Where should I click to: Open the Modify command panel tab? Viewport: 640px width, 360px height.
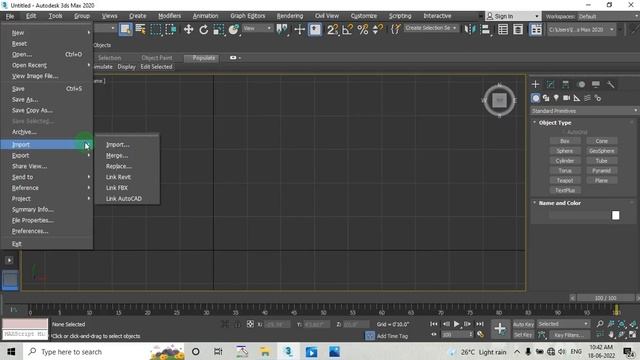[551, 84]
